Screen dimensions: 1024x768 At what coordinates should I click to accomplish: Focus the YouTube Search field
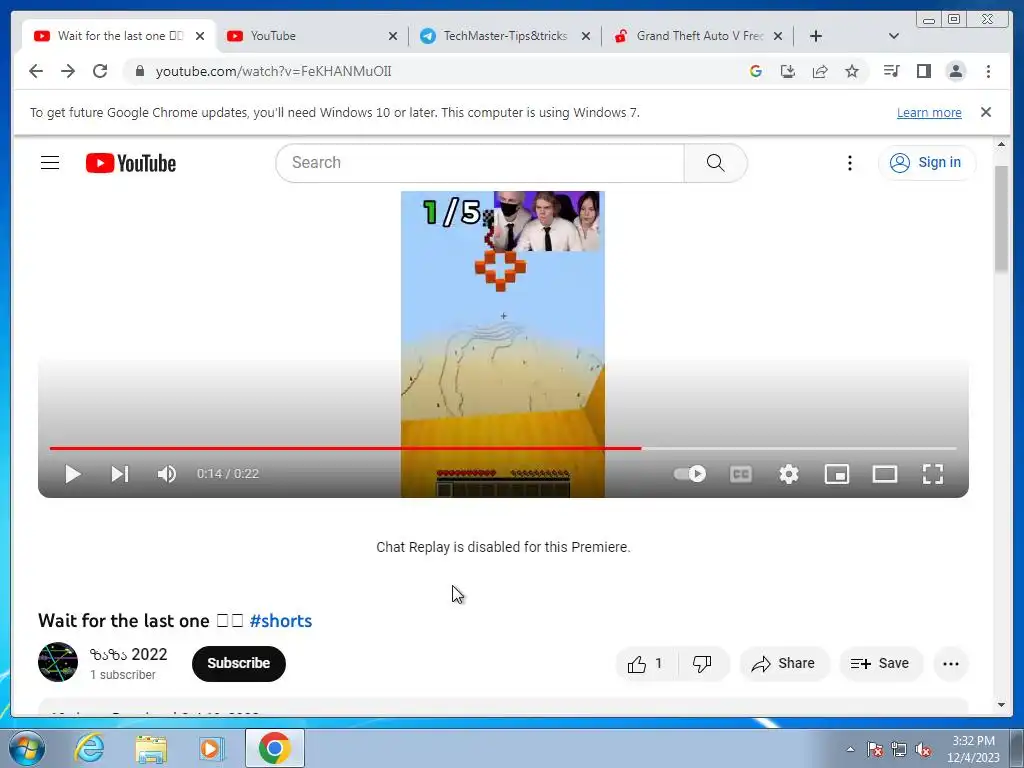point(480,163)
